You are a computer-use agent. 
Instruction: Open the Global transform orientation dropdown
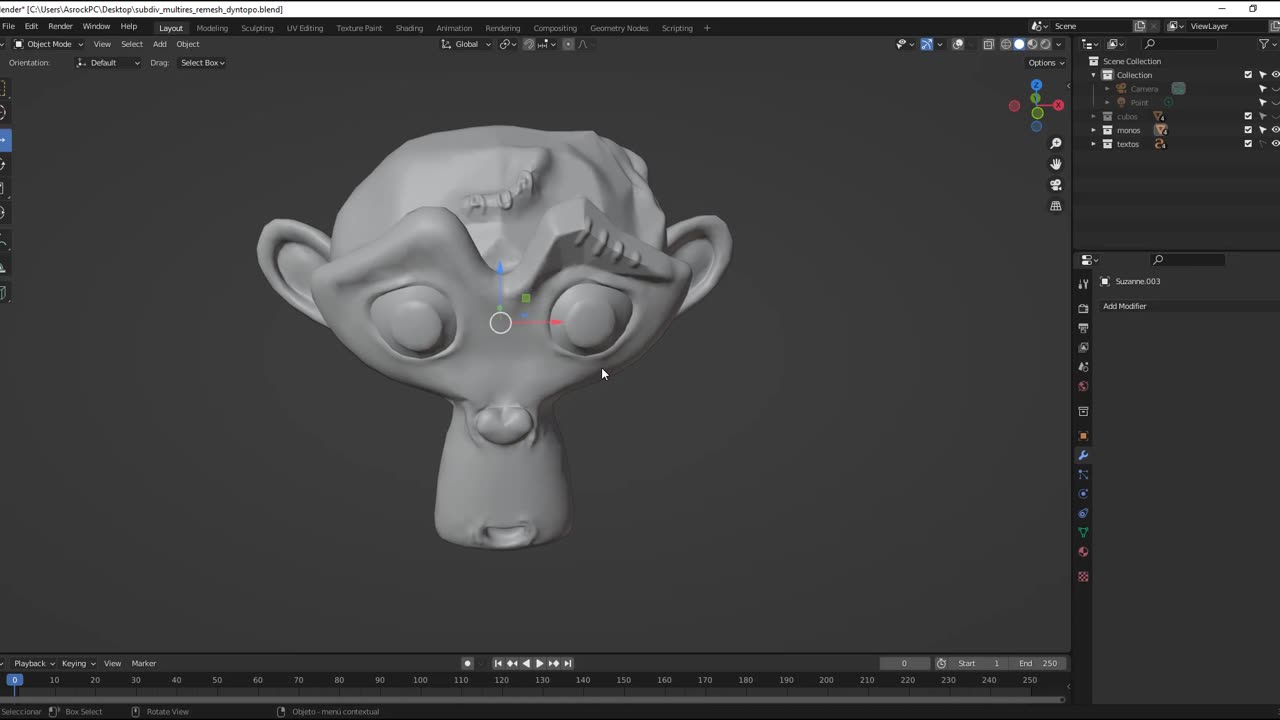467,44
